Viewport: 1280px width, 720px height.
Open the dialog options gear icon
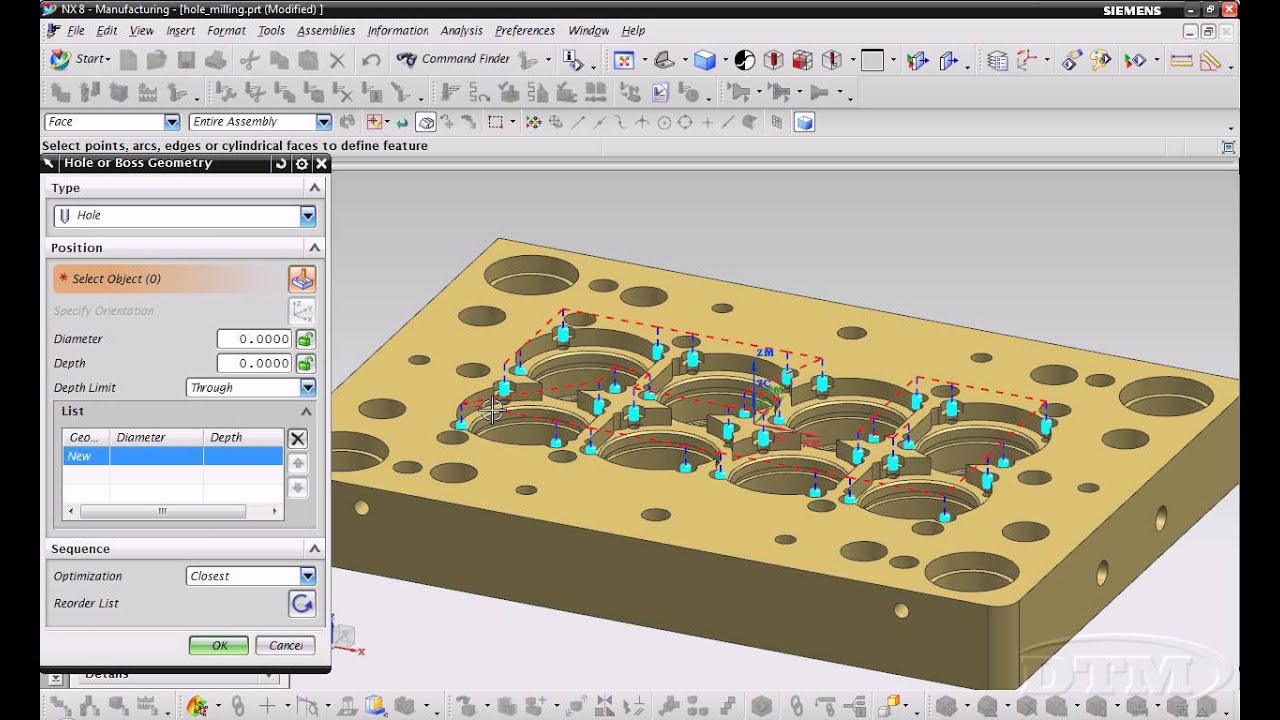tap(302, 163)
